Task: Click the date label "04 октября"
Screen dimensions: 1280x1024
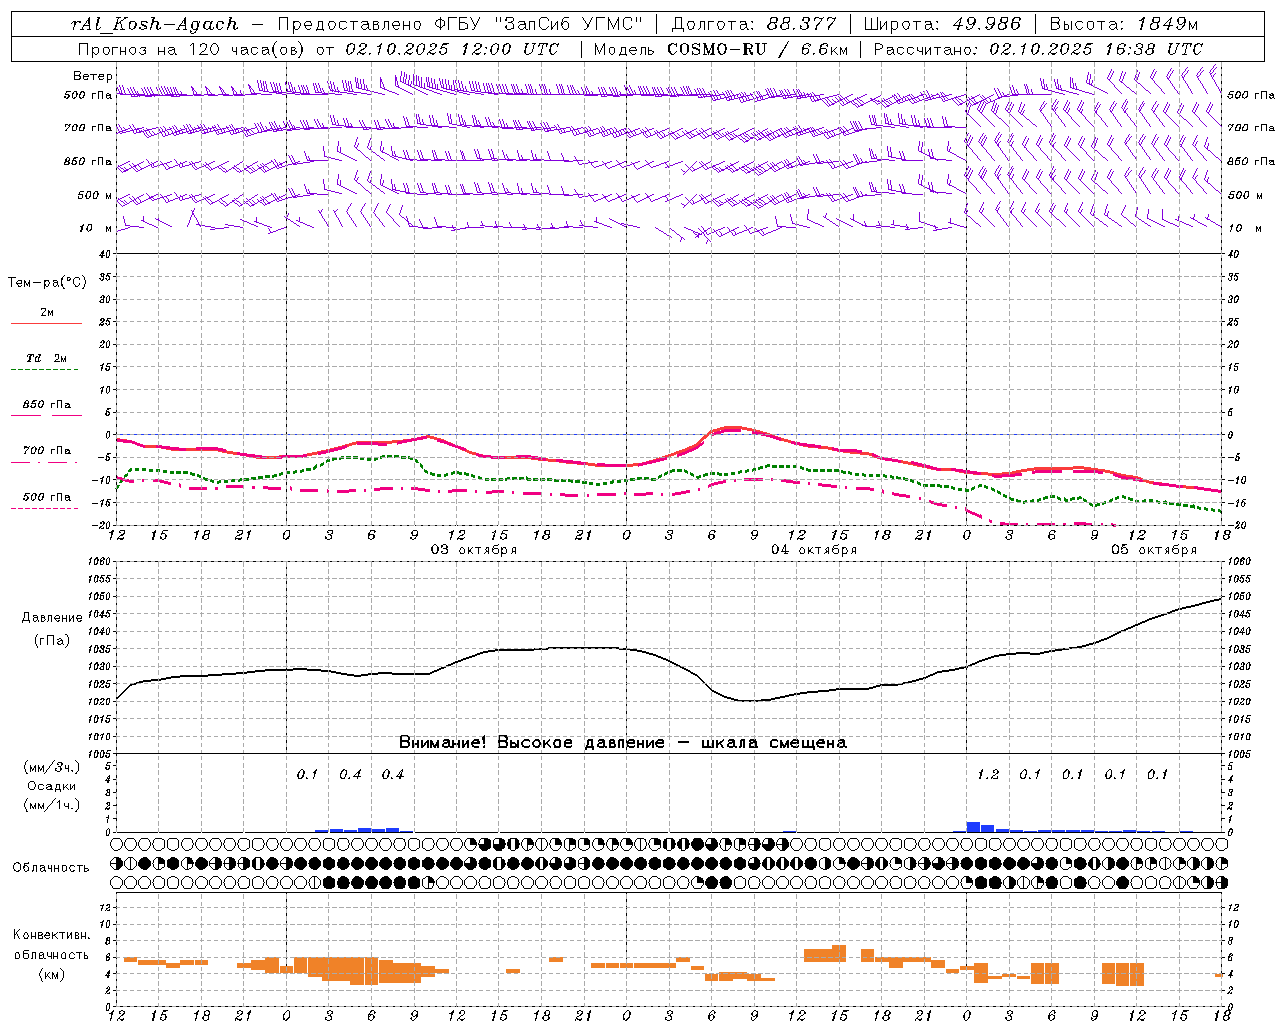Action: click(x=814, y=550)
